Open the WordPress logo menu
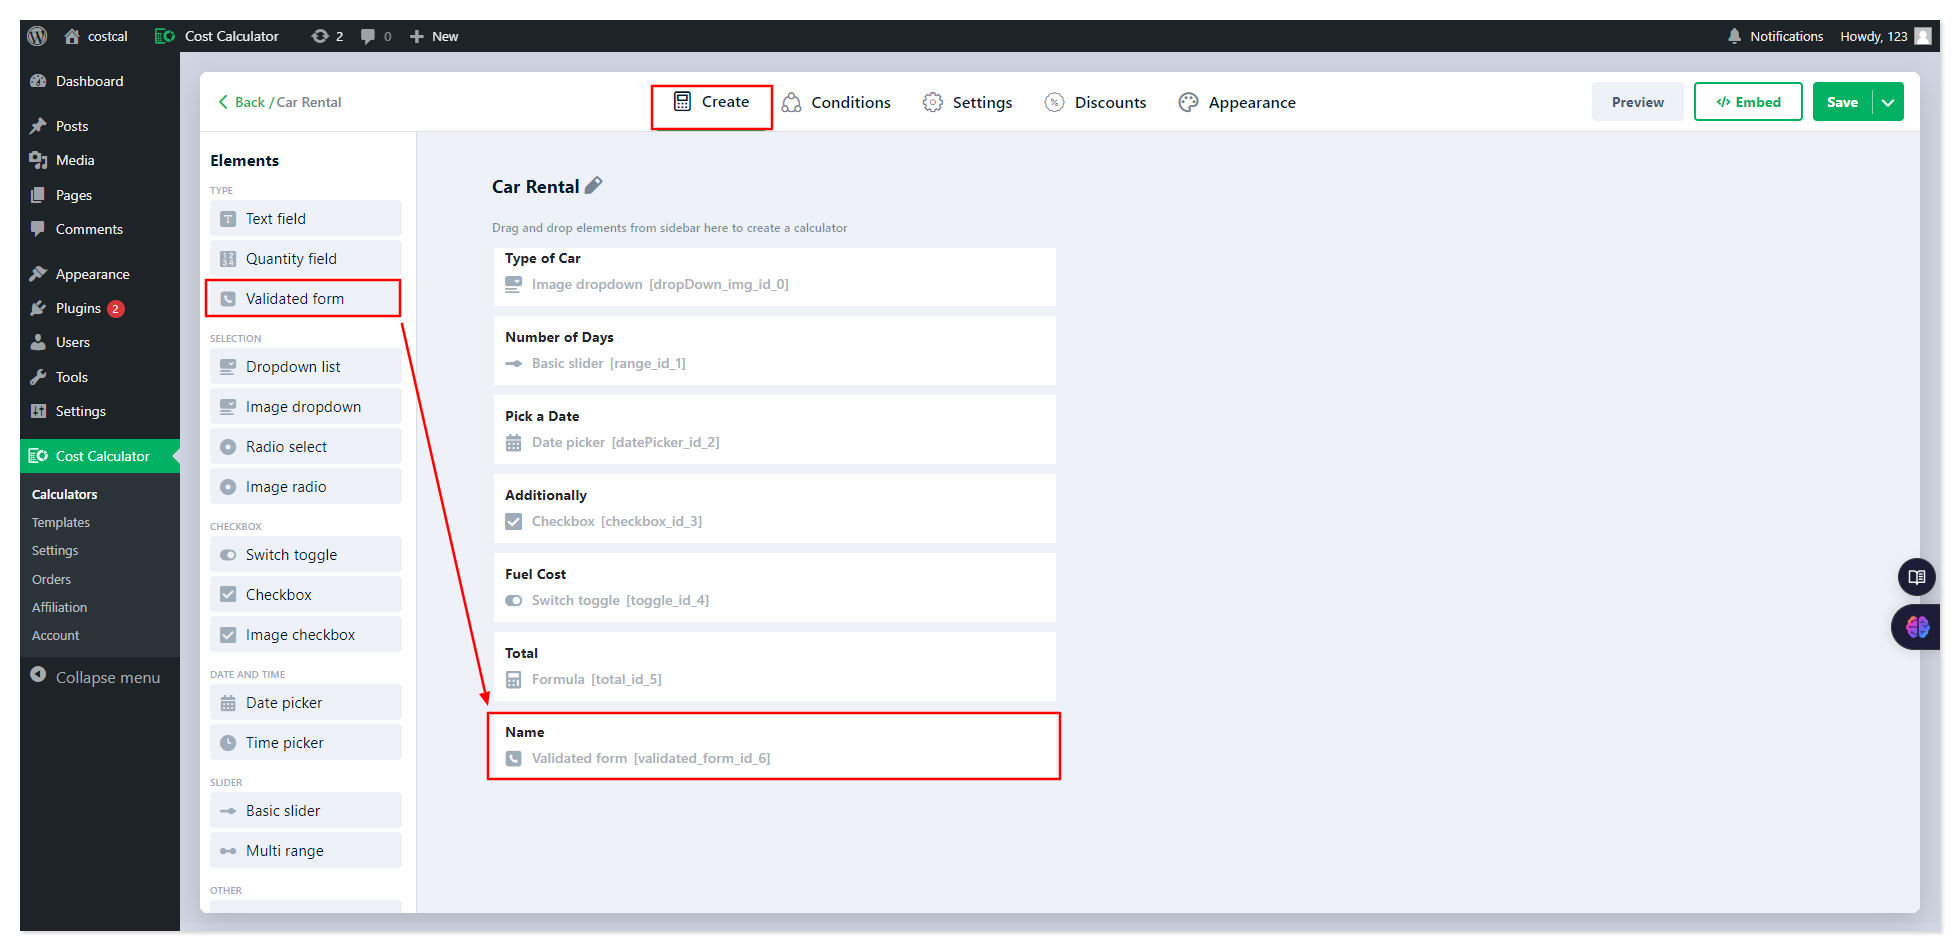Viewport: 1960px width, 951px height. (37, 36)
